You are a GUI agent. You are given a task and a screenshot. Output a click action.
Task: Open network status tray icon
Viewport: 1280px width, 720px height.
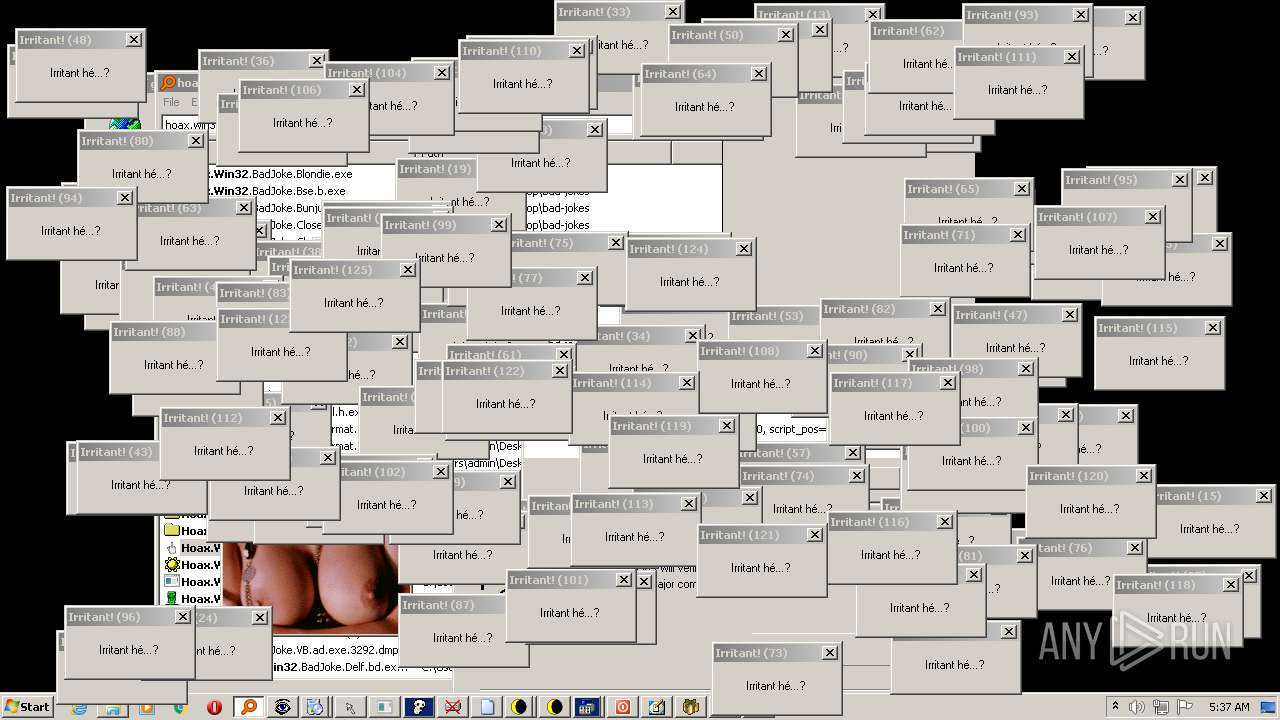click(x=1162, y=707)
